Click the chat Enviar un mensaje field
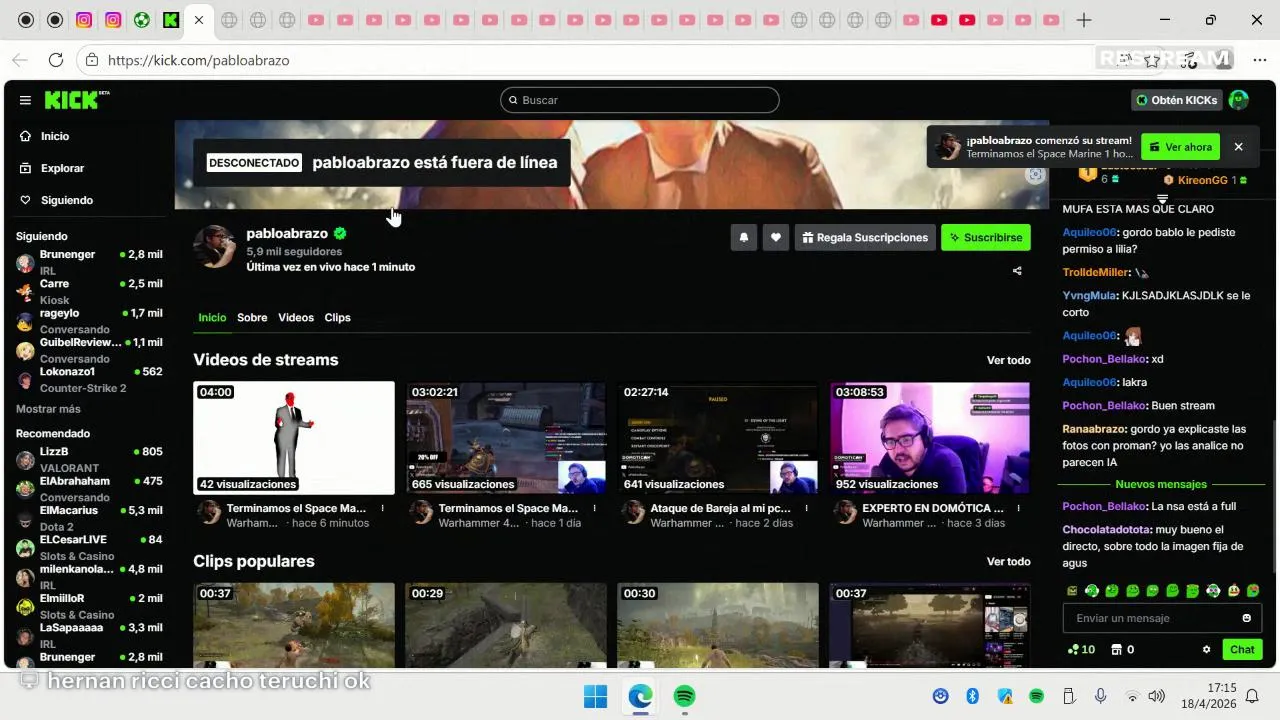 [x=1153, y=618]
